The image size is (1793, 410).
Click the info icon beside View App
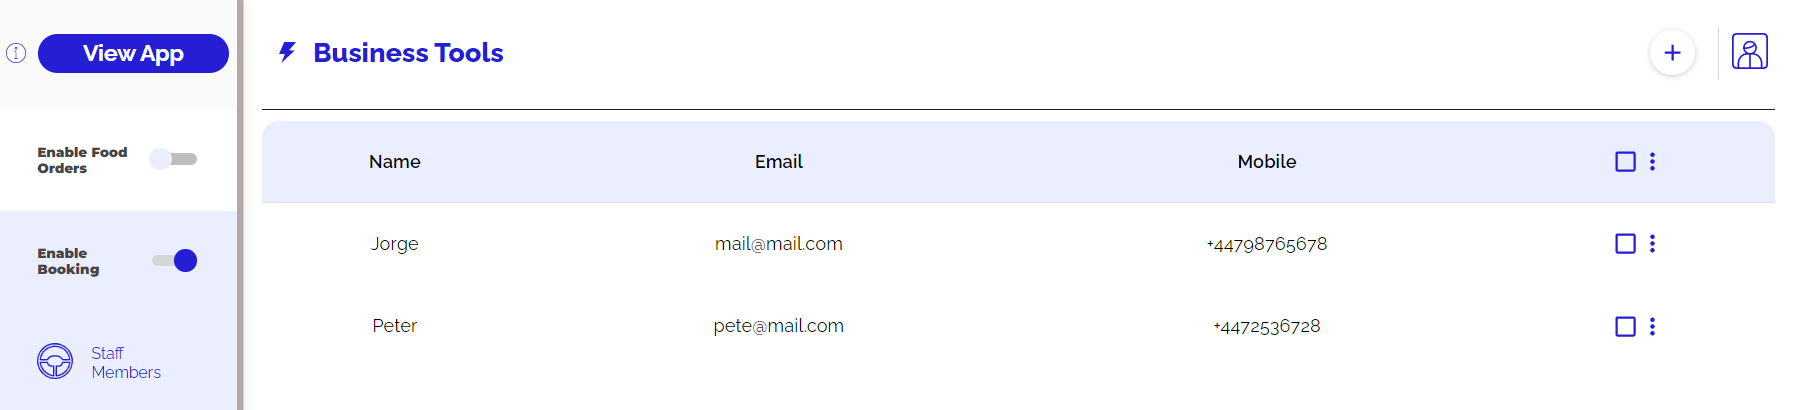[x=16, y=53]
